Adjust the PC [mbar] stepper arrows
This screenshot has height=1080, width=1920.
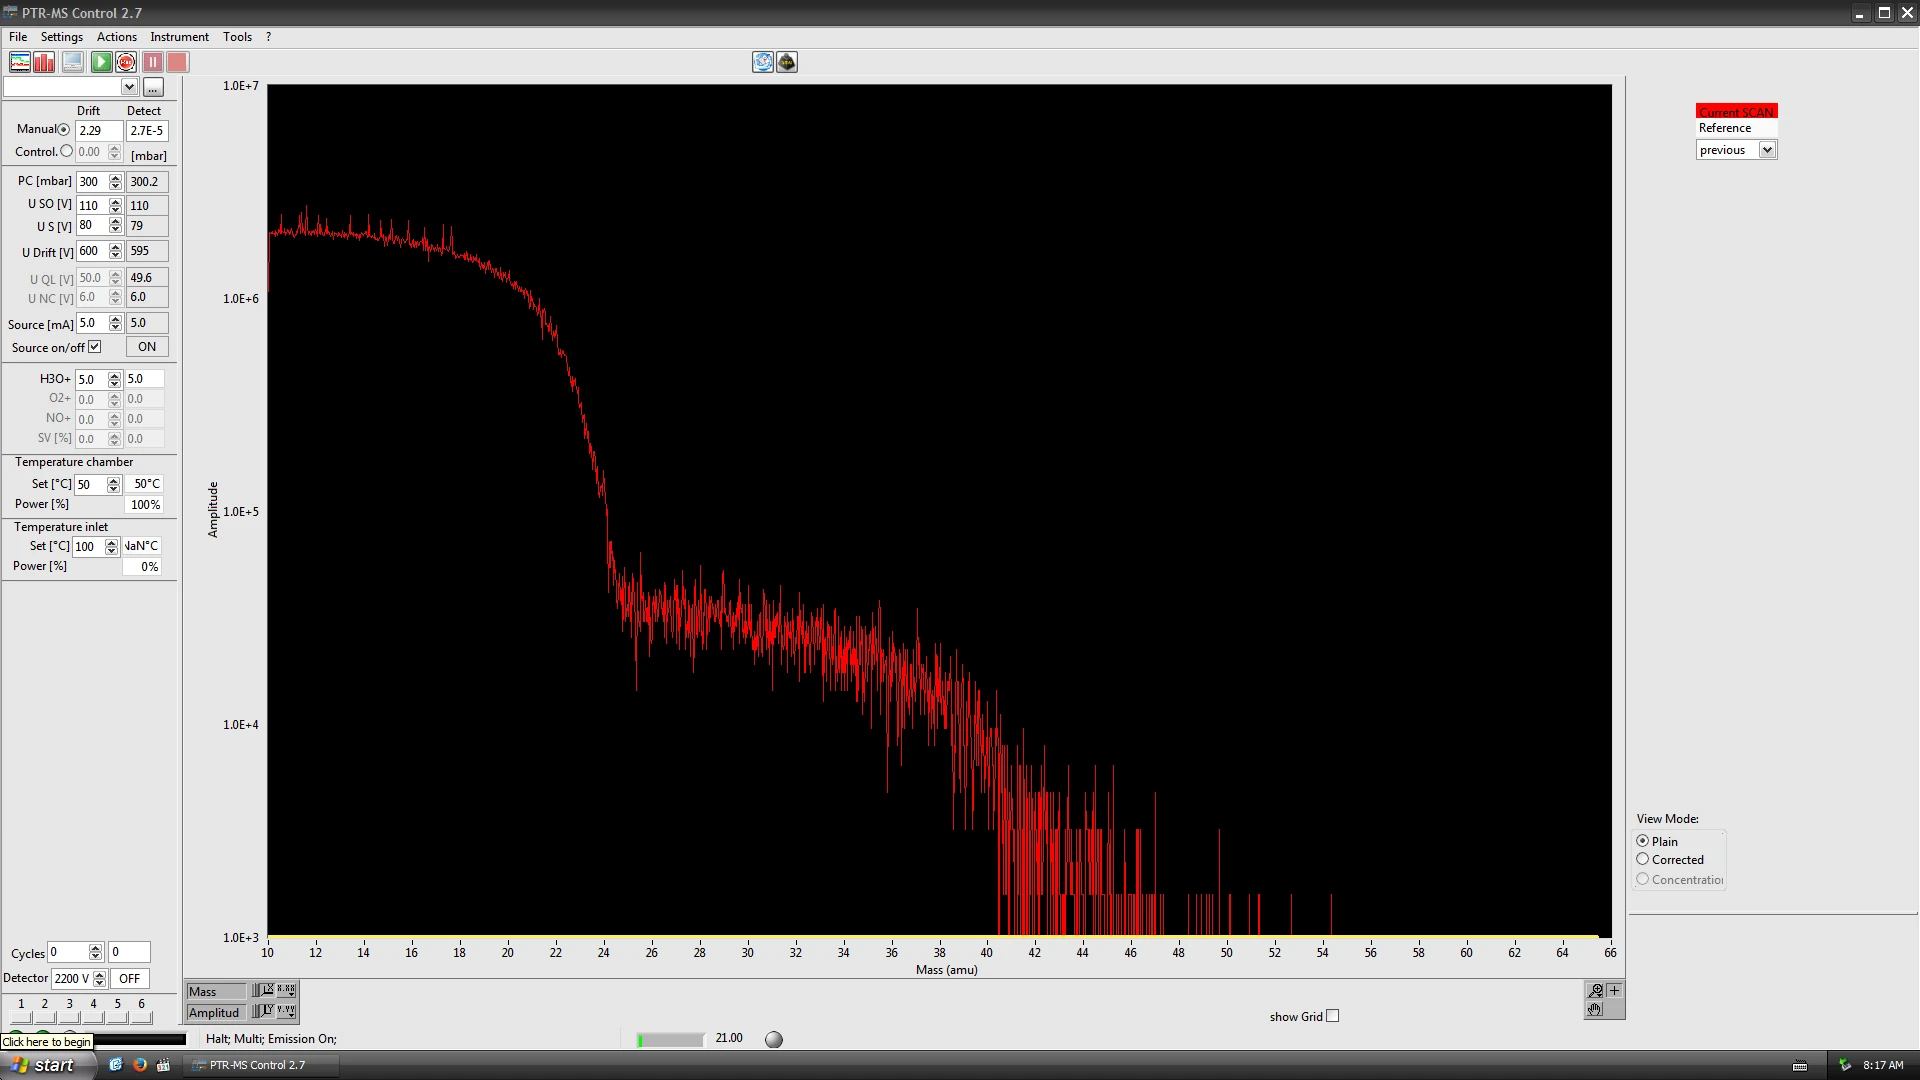click(x=115, y=182)
